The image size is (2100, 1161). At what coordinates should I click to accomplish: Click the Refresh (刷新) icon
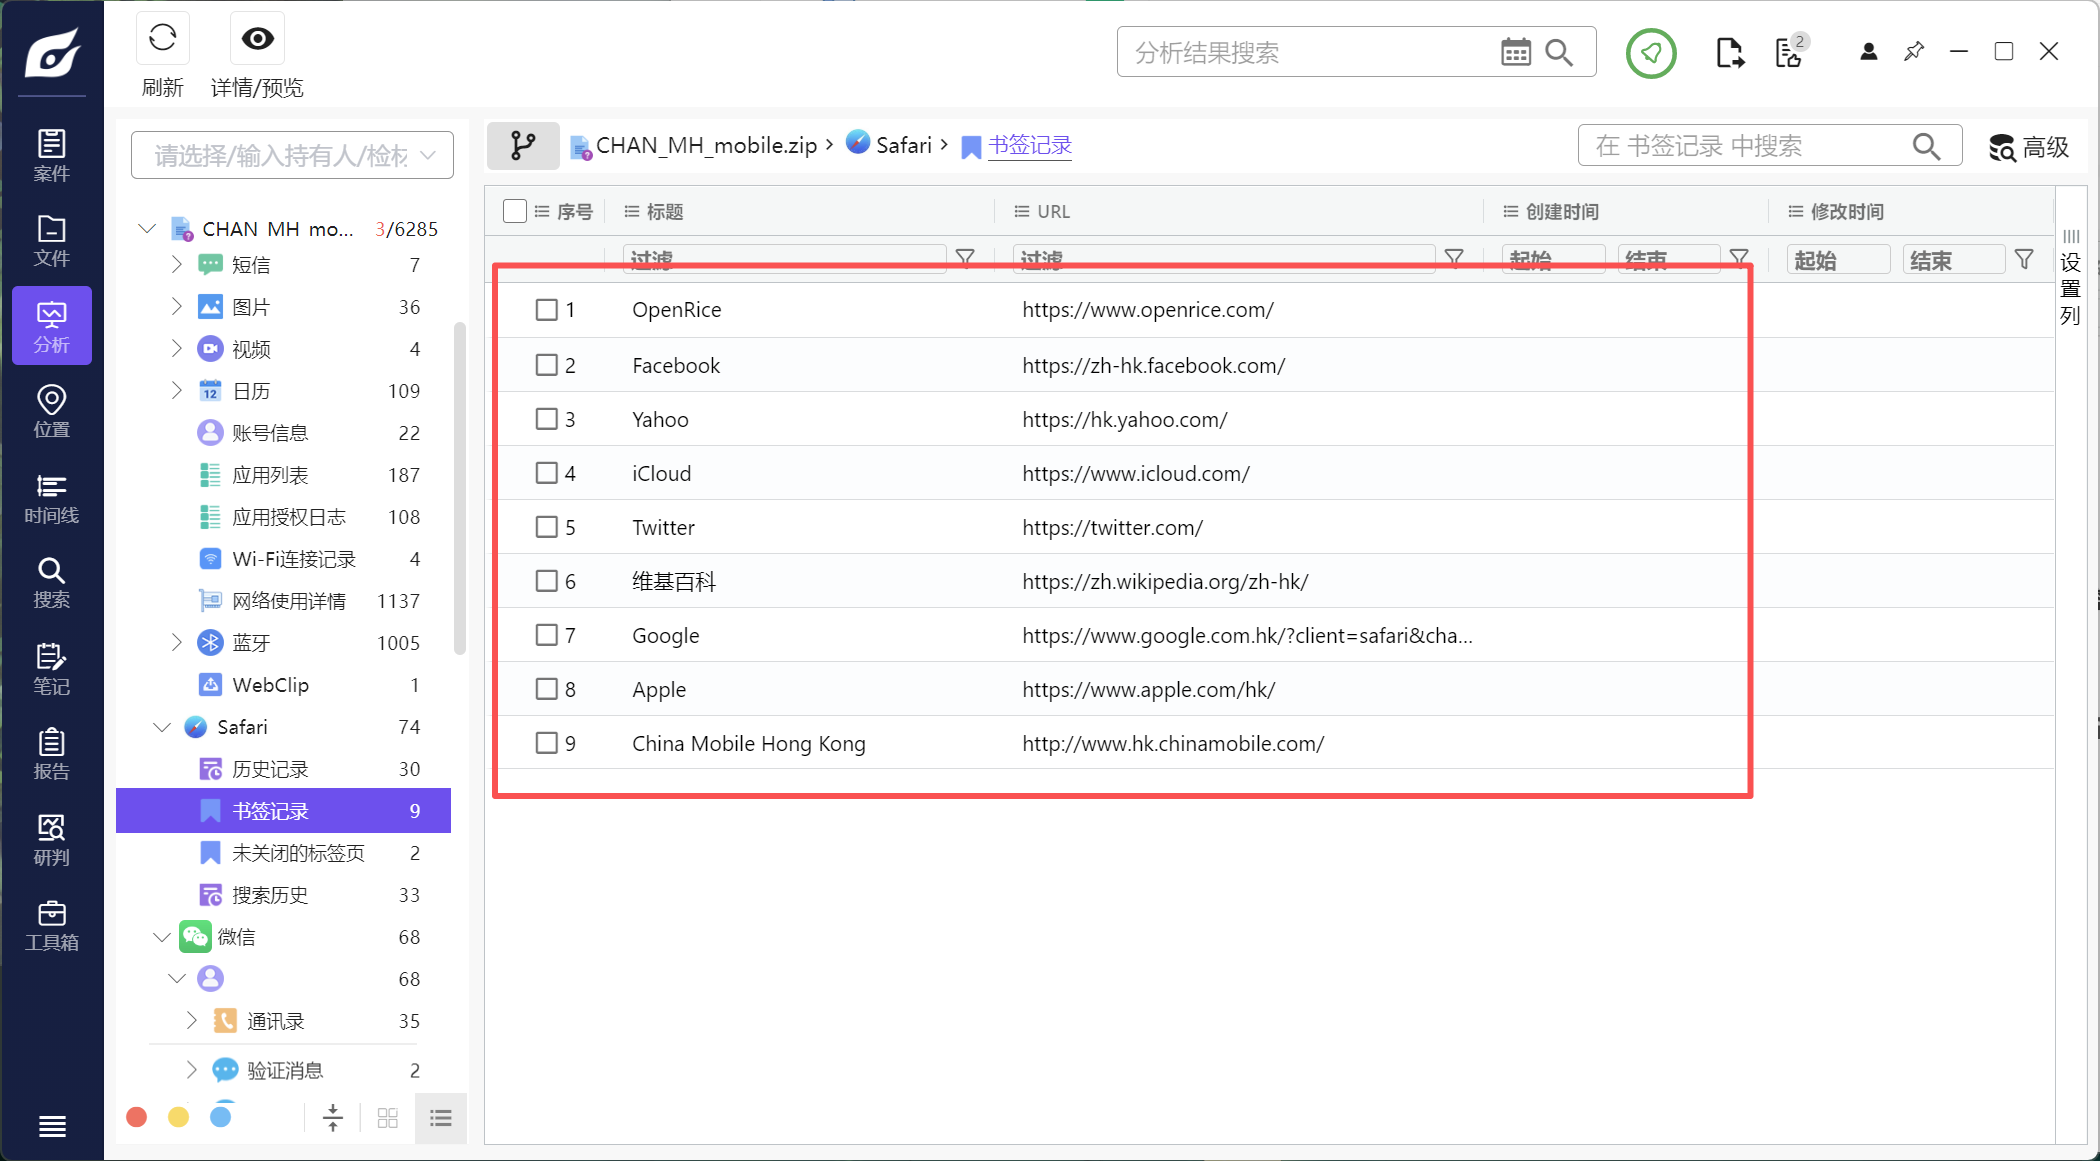tap(162, 40)
